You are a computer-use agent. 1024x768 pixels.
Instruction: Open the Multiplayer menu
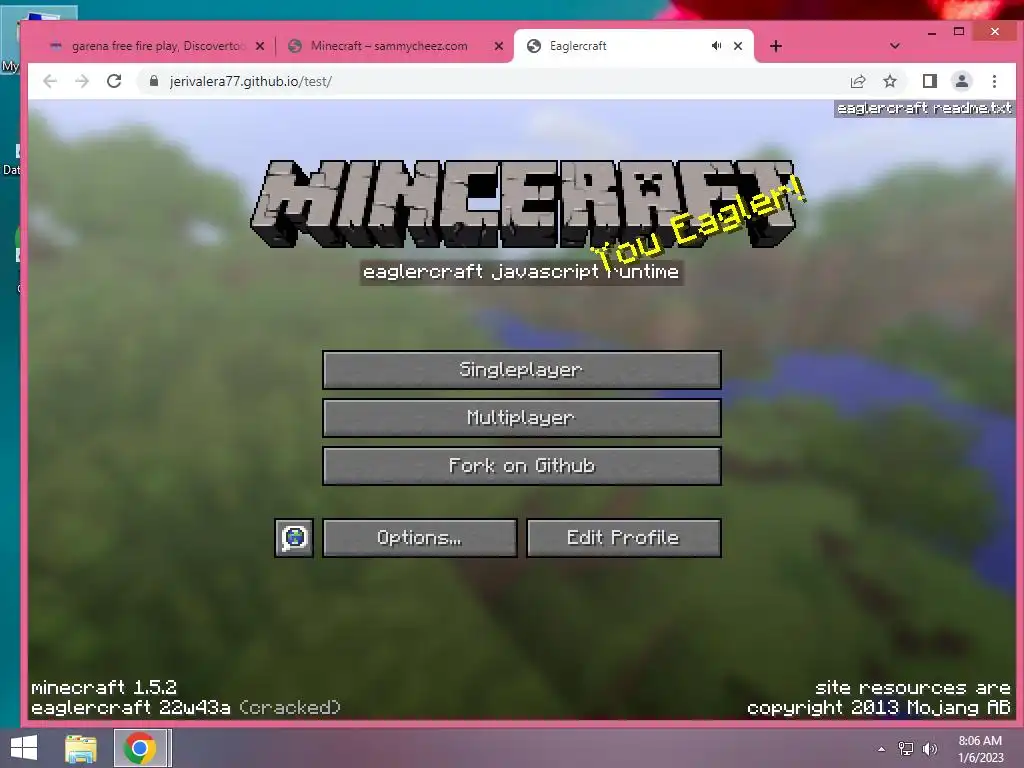click(521, 418)
